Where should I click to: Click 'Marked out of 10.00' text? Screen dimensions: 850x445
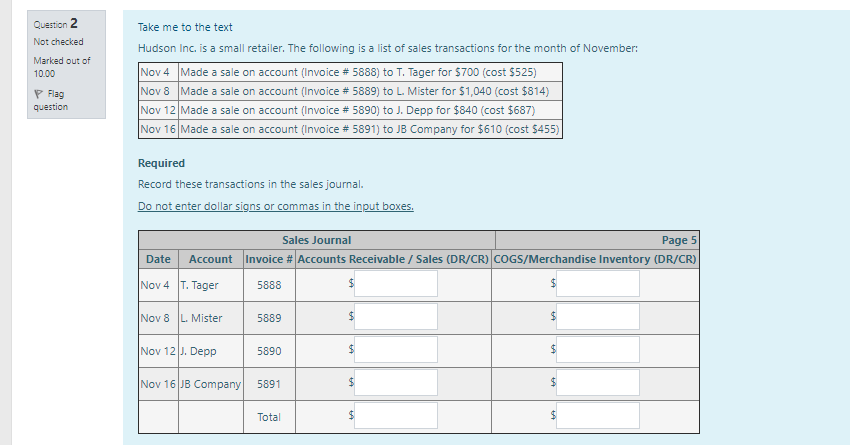point(62,67)
